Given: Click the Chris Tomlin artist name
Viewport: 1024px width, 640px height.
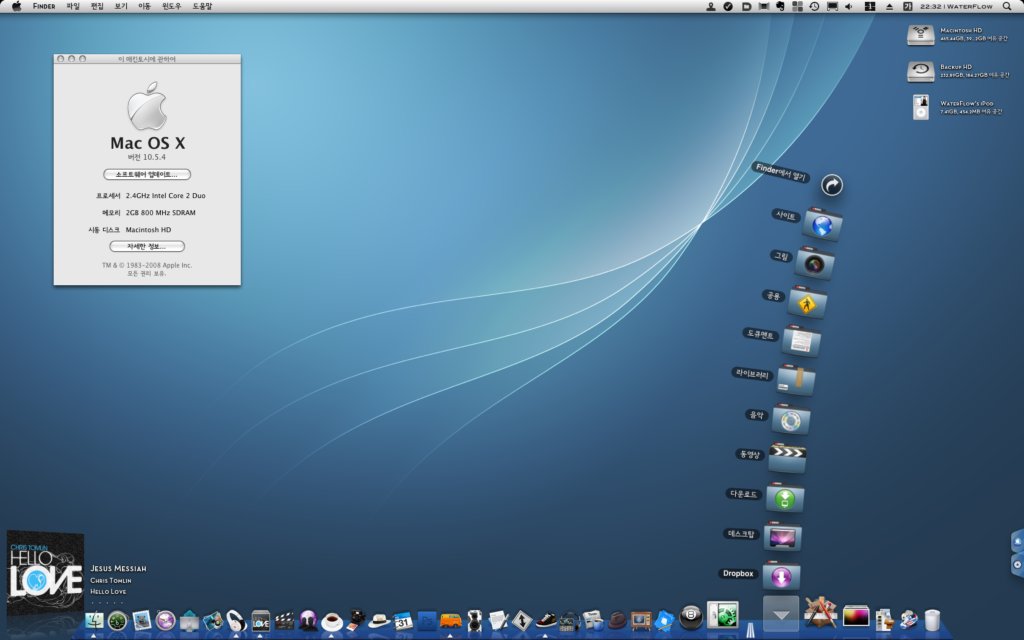Looking at the screenshot, I should coord(111,581).
